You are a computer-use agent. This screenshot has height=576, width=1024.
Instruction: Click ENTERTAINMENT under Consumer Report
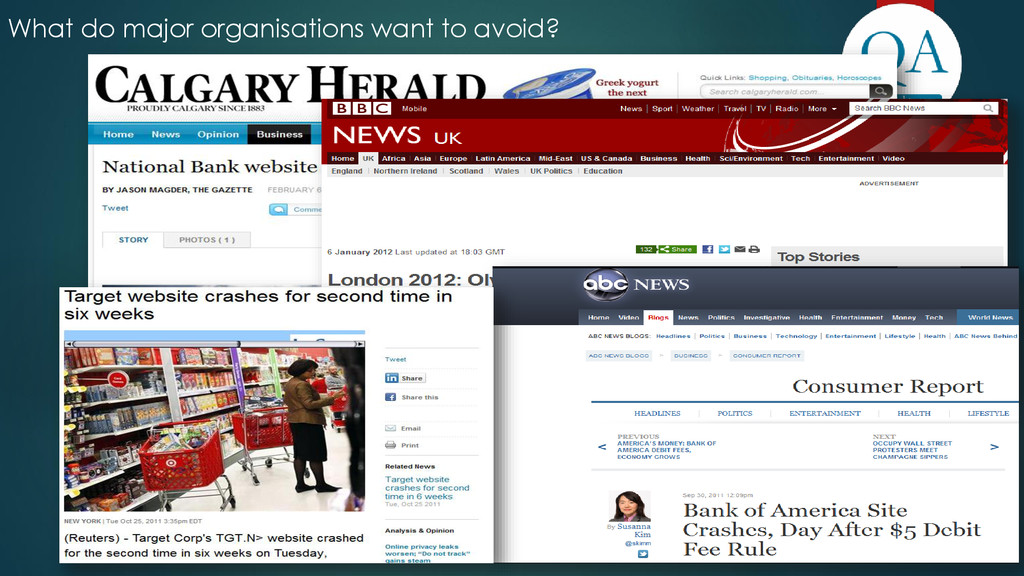[x=825, y=413]
